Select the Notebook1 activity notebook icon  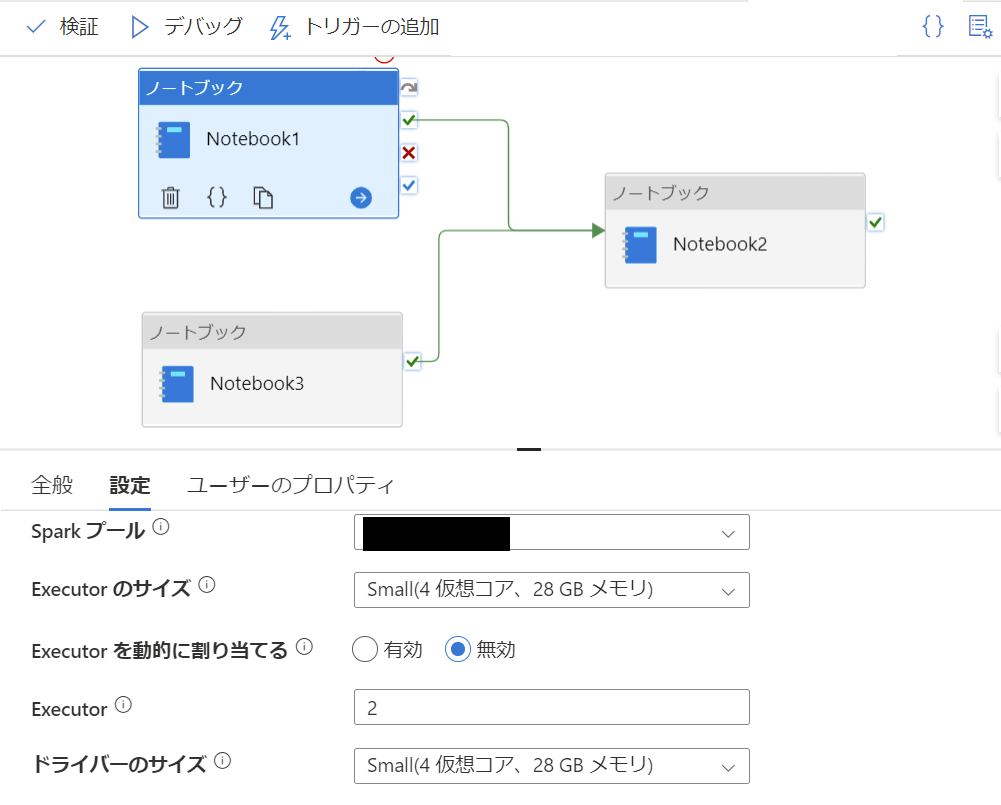(173, 140)
